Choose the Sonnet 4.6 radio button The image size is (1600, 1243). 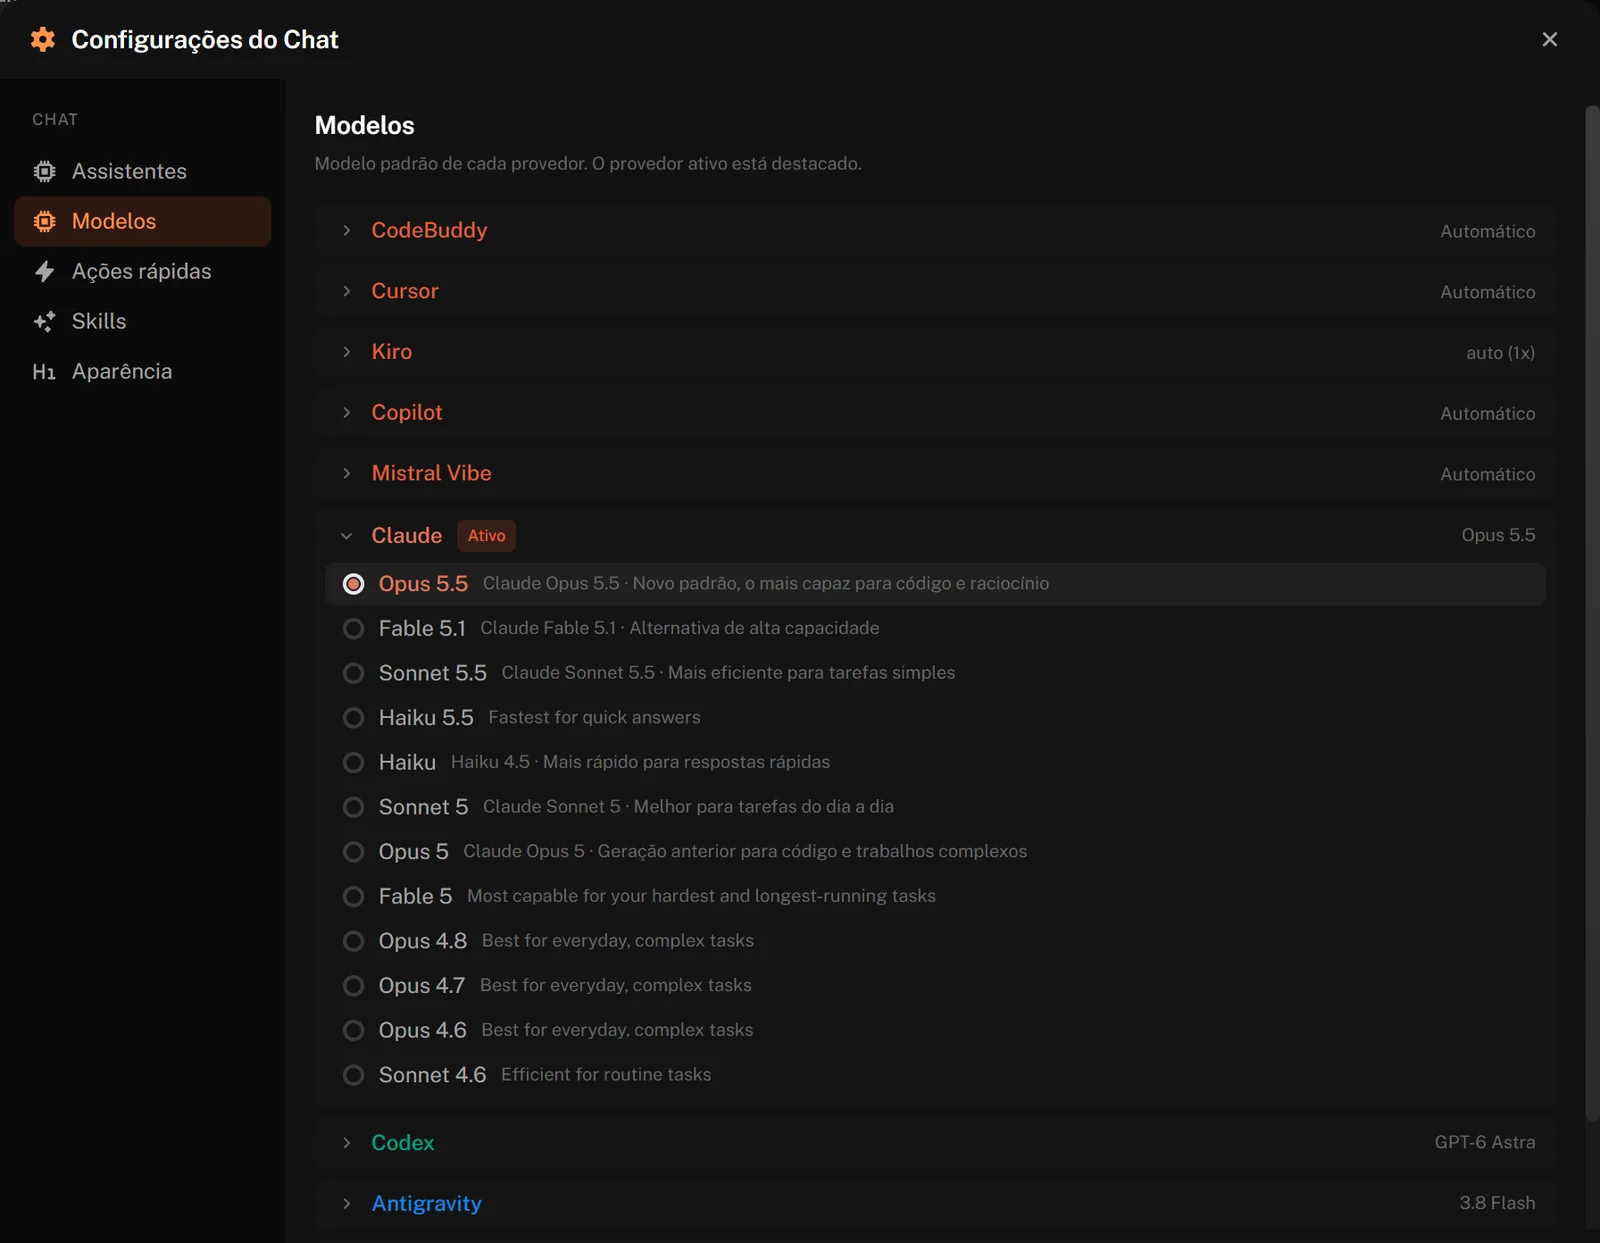tap(353, 1075)
